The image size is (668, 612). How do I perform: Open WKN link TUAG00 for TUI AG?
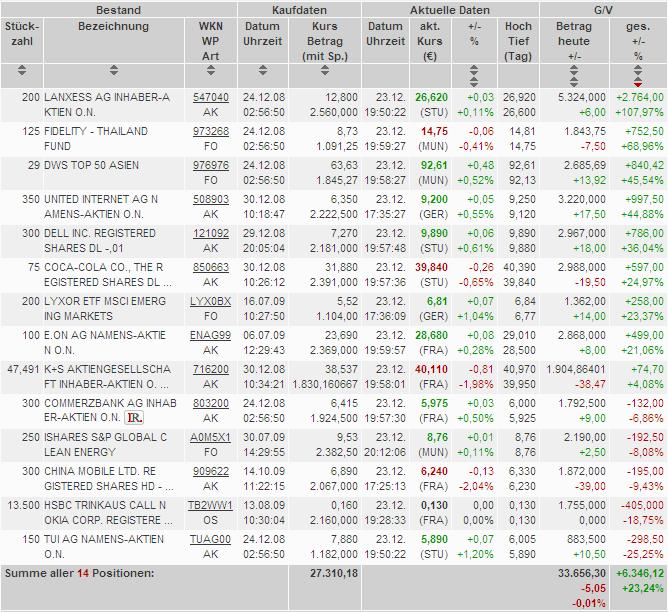[x=210, y=540]
